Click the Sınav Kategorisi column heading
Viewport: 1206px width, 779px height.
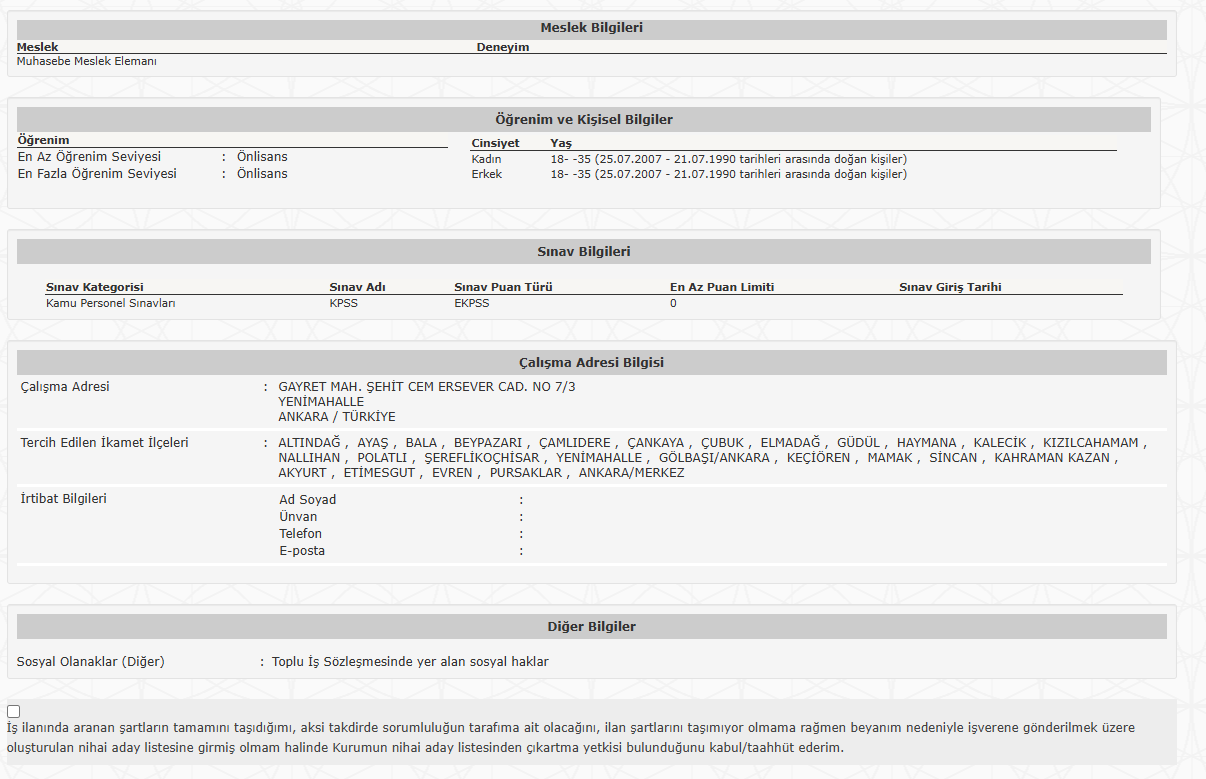click(x=95, y=287)
